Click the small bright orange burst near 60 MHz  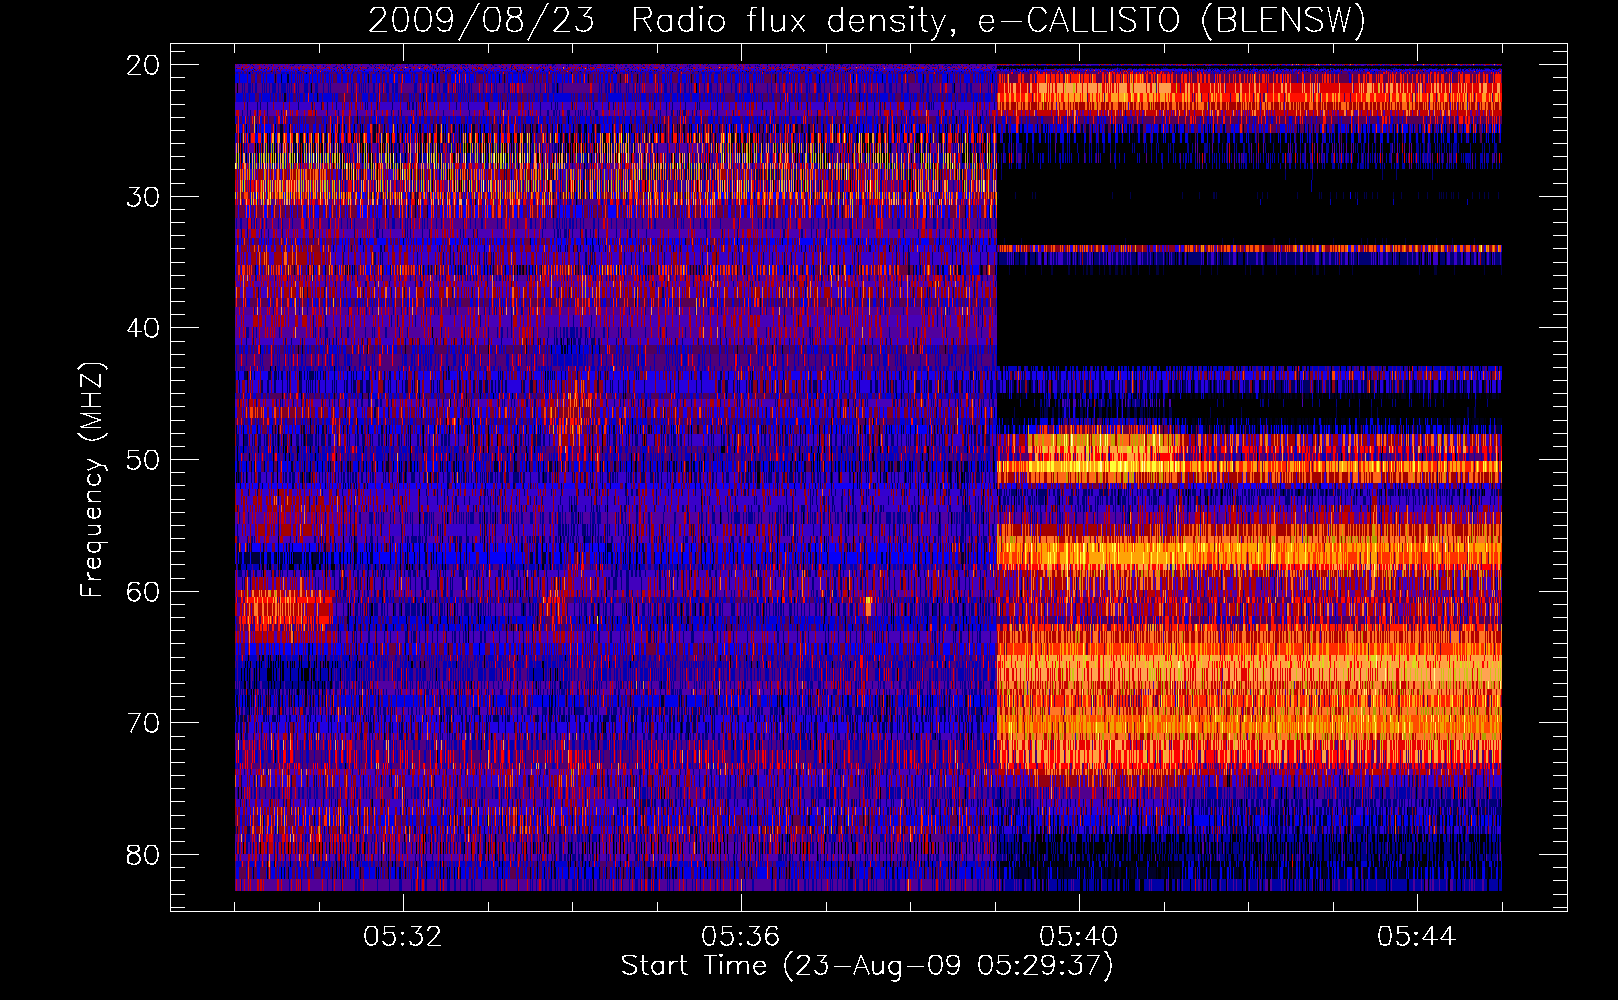tap(868, 606)
